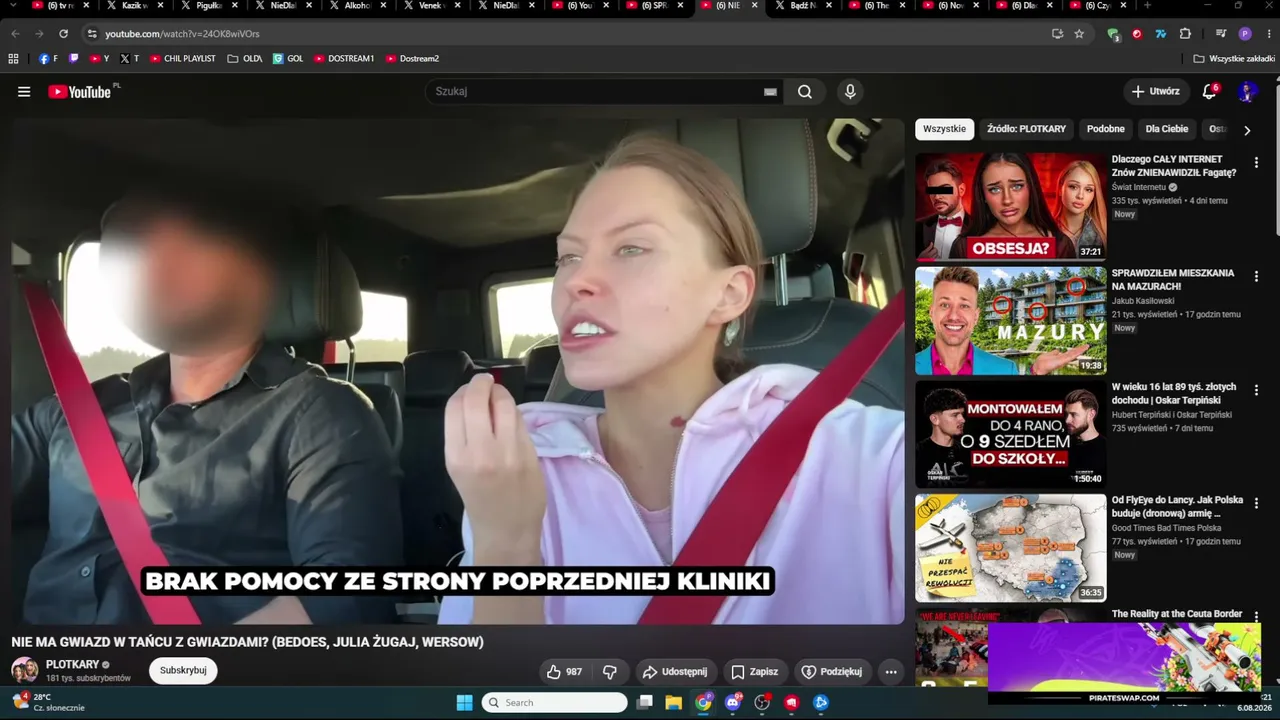The height and width of the screenshot is (720, 1280).
Task: Open Chrome profile avatar
Action: coord(1245,34)
